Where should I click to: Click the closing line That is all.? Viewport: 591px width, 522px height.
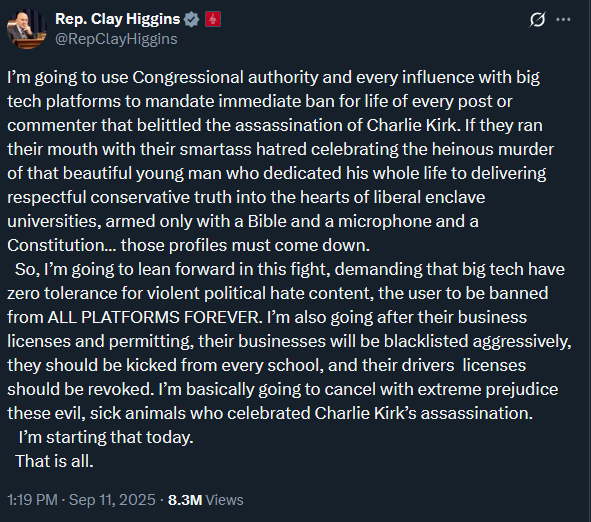(54, 461)
